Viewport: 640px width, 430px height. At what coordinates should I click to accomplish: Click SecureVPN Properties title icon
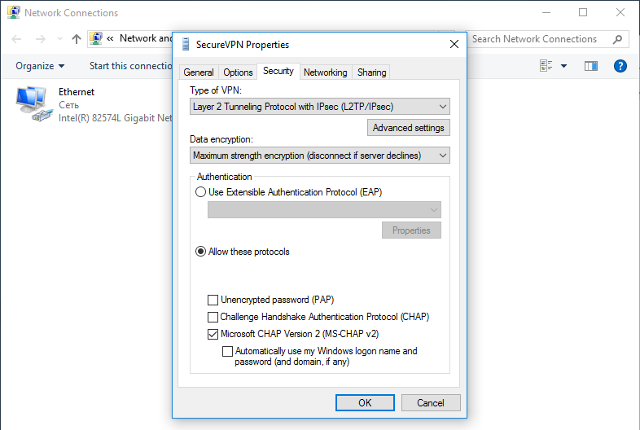(186, 44)
